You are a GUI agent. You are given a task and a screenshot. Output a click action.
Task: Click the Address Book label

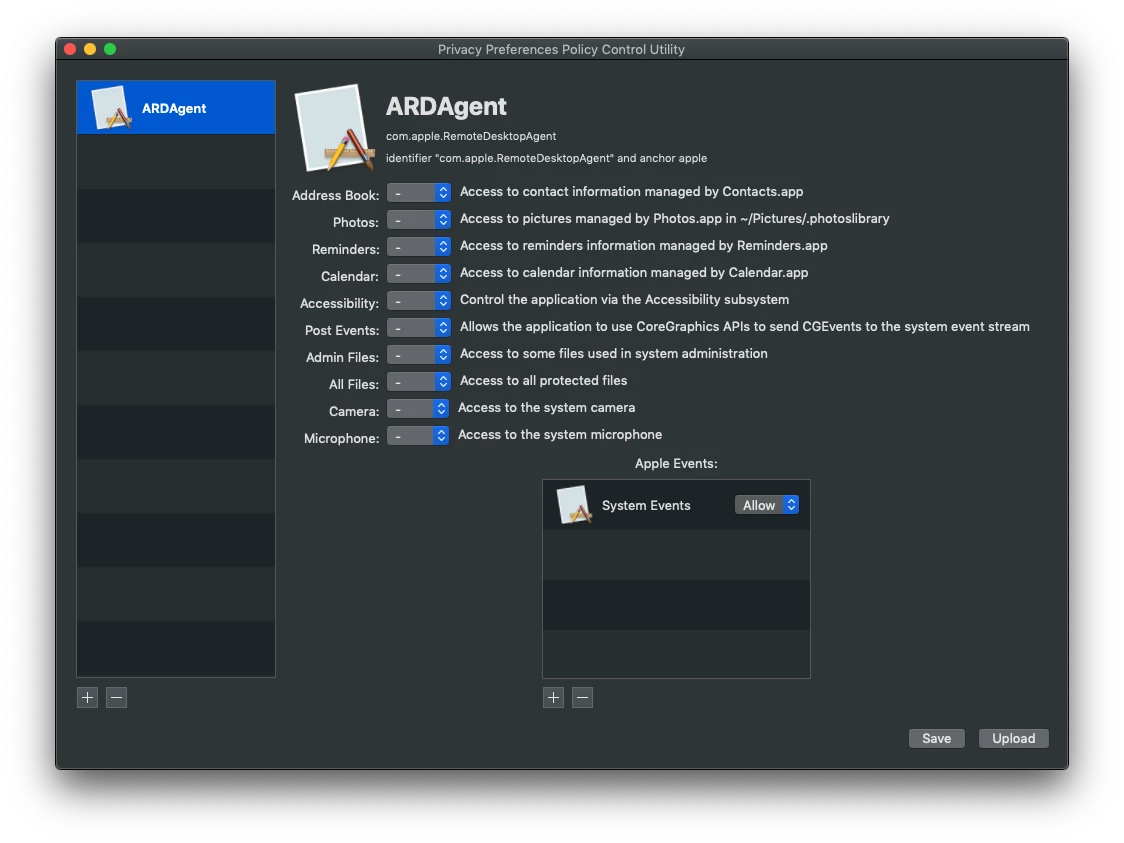(x=335, y=195)
